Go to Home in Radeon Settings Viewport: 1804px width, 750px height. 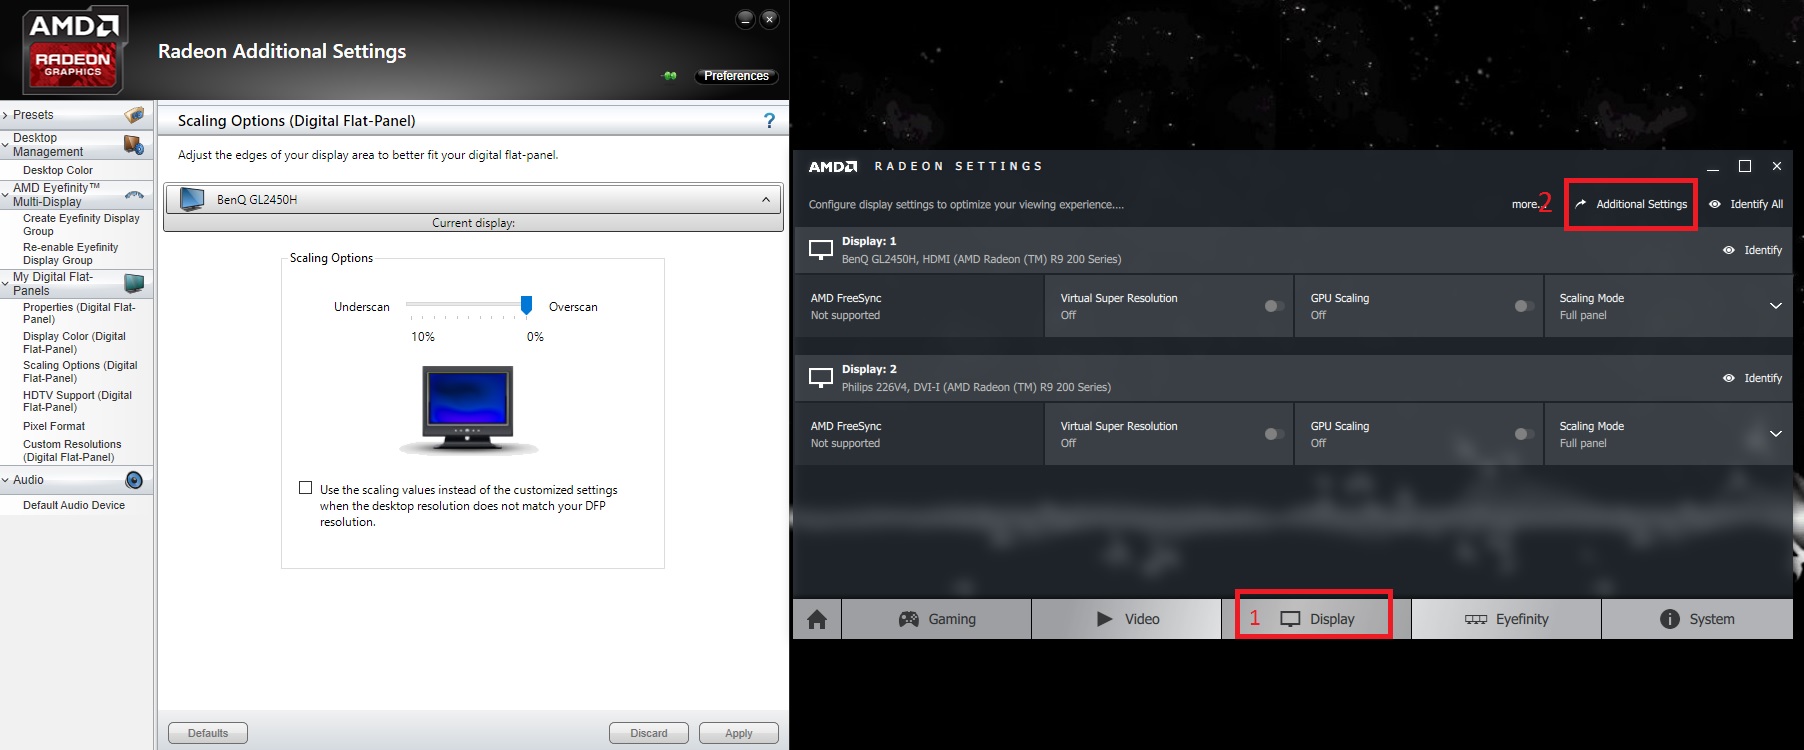817,619
